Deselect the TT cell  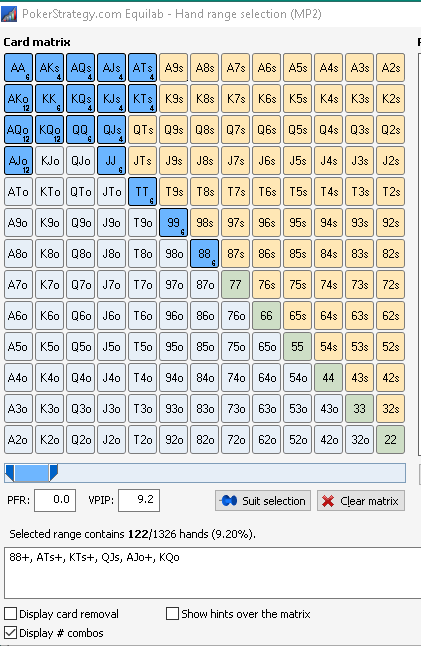point(143,192)
